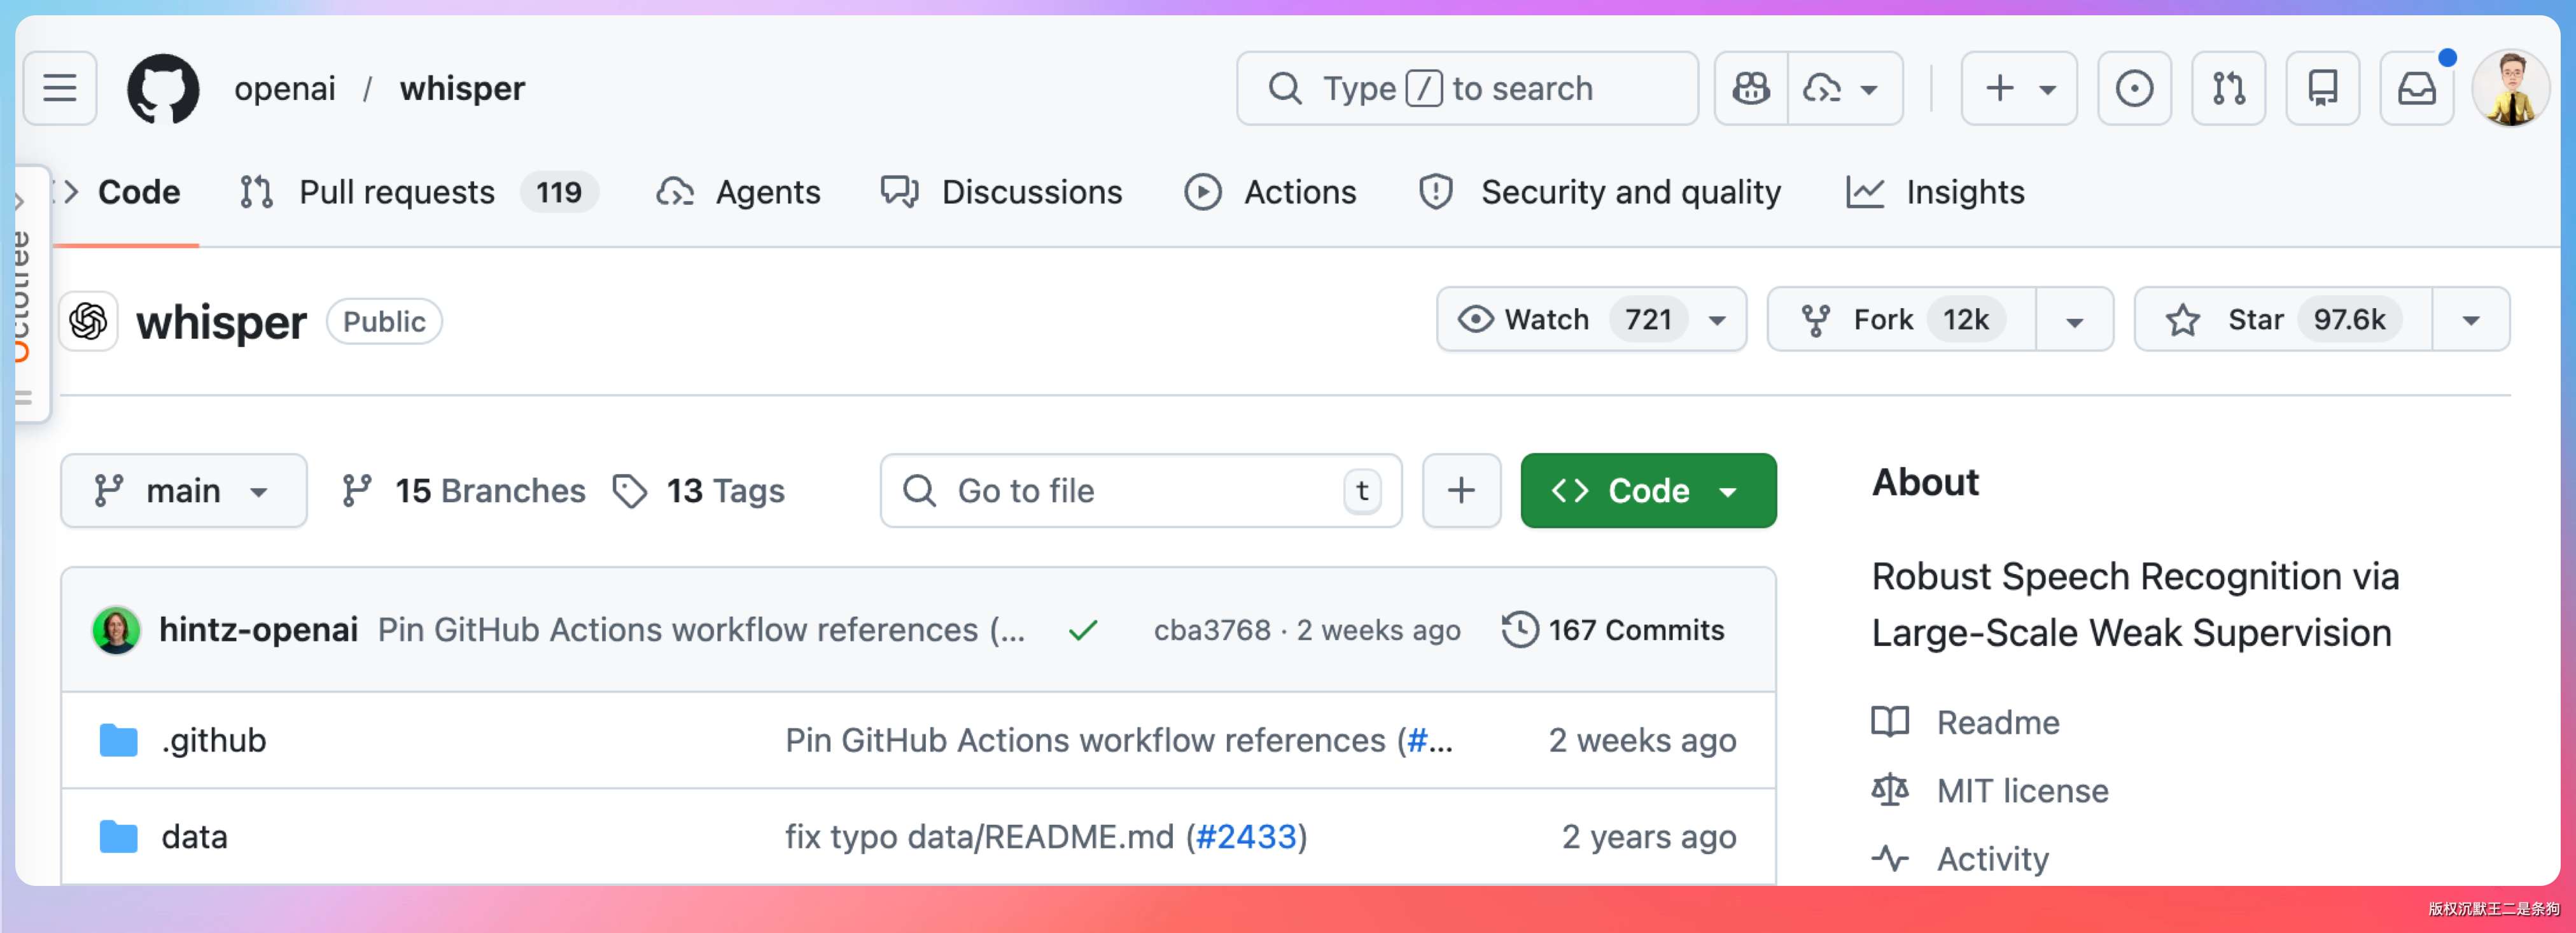The image size is (2576, 933).
Task: Open the green Code dropdown
Action: 1648,490
